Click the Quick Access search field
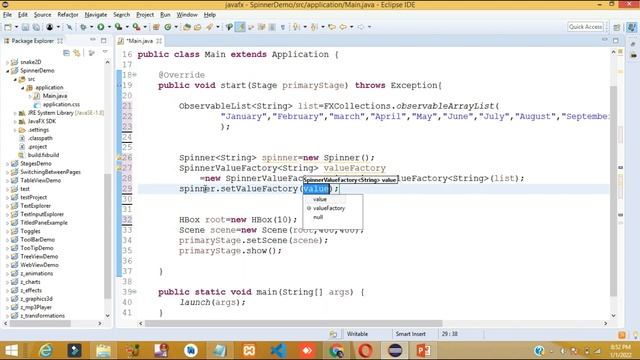The height and width of the screenshot is (360, 640). pos(585,27)
